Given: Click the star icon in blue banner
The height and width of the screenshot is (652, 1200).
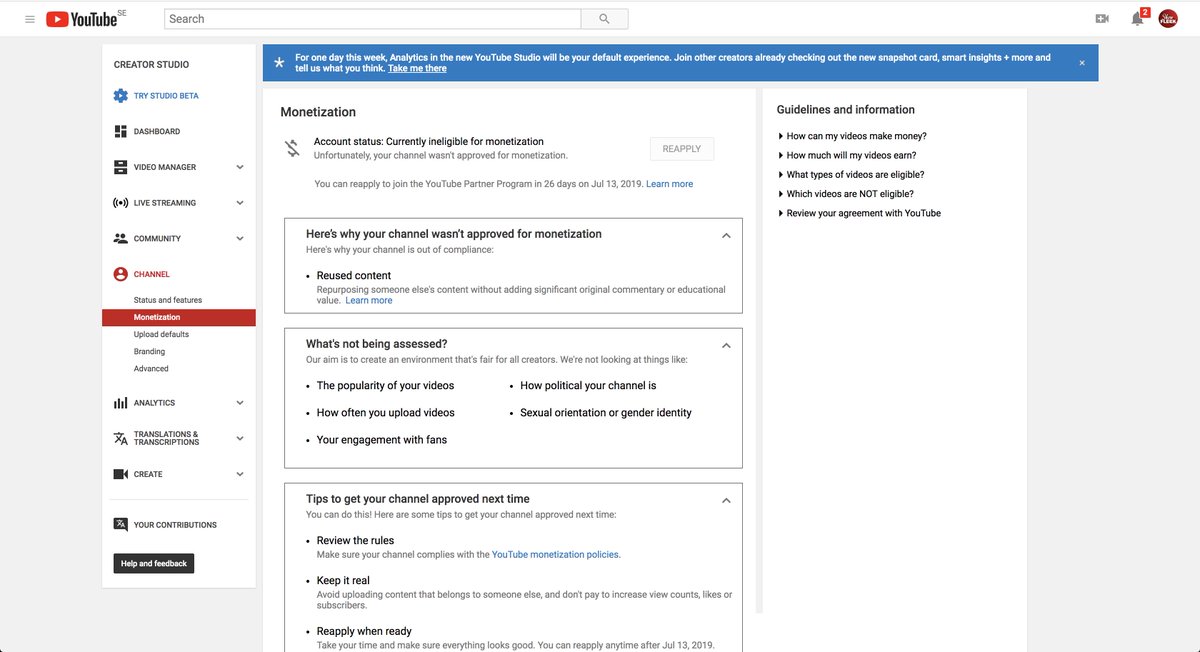Looking at the screenshot, I should coord(279,62).
